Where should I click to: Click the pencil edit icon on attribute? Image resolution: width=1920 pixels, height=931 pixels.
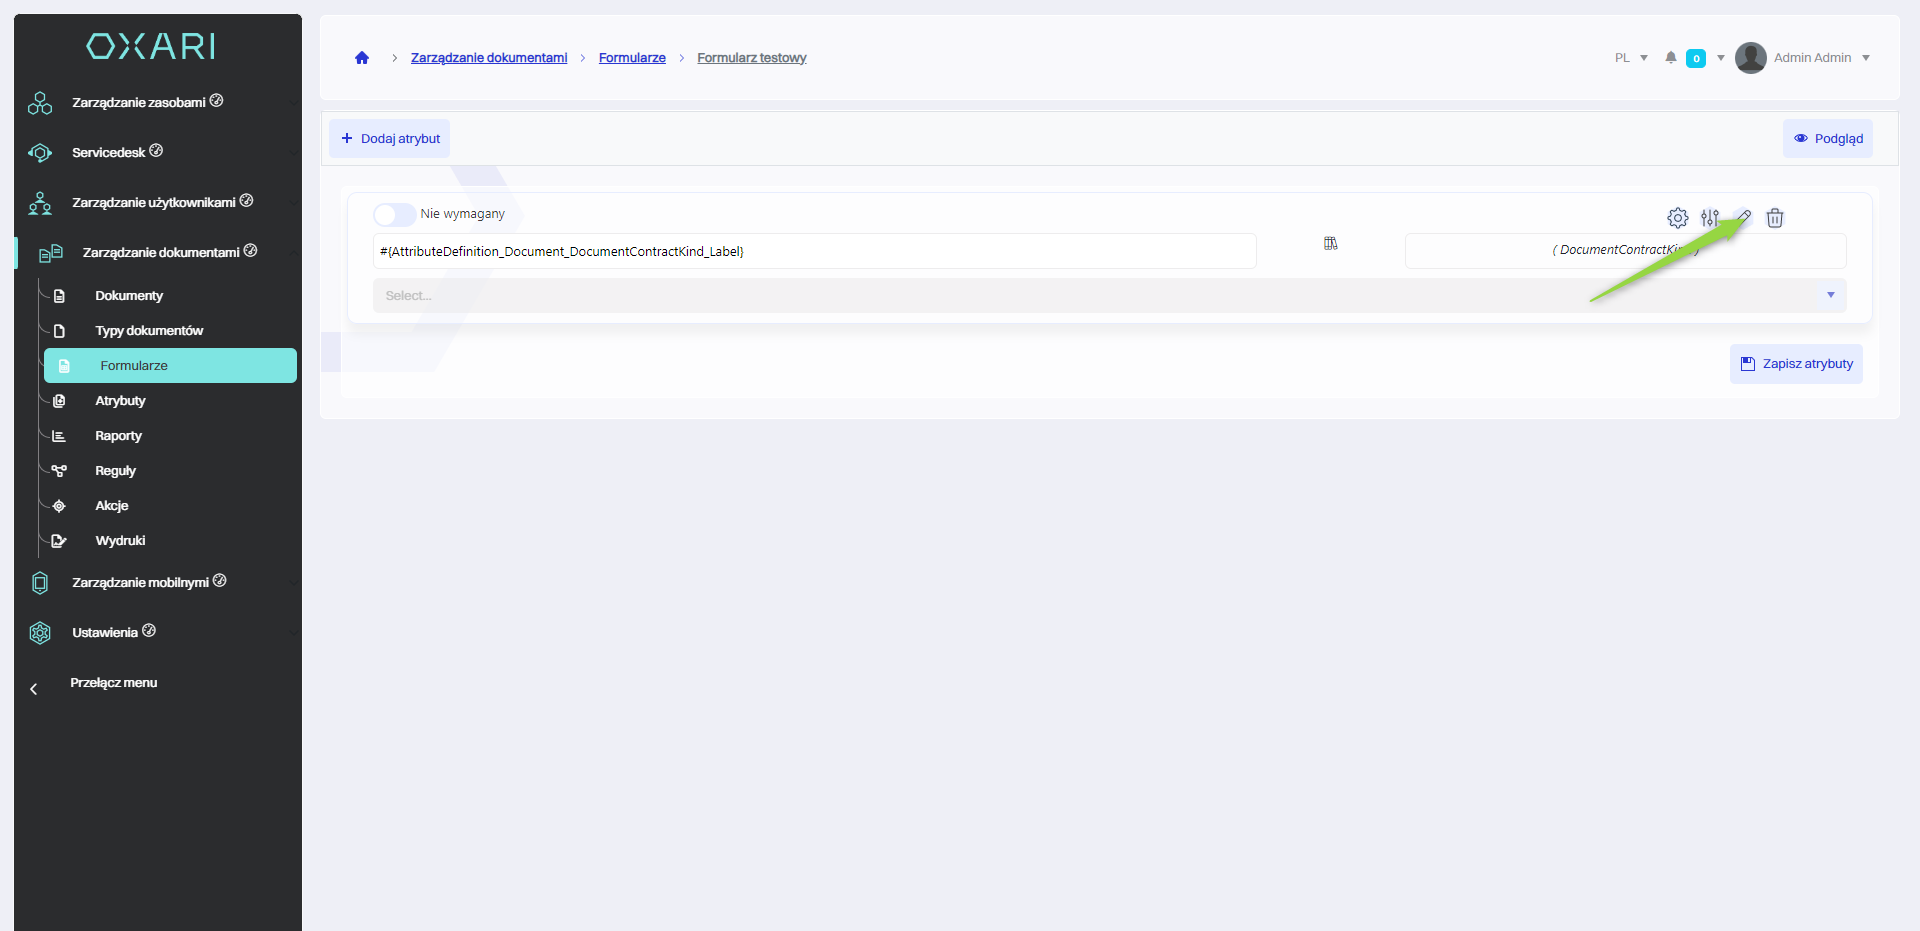pos(1743,217)
